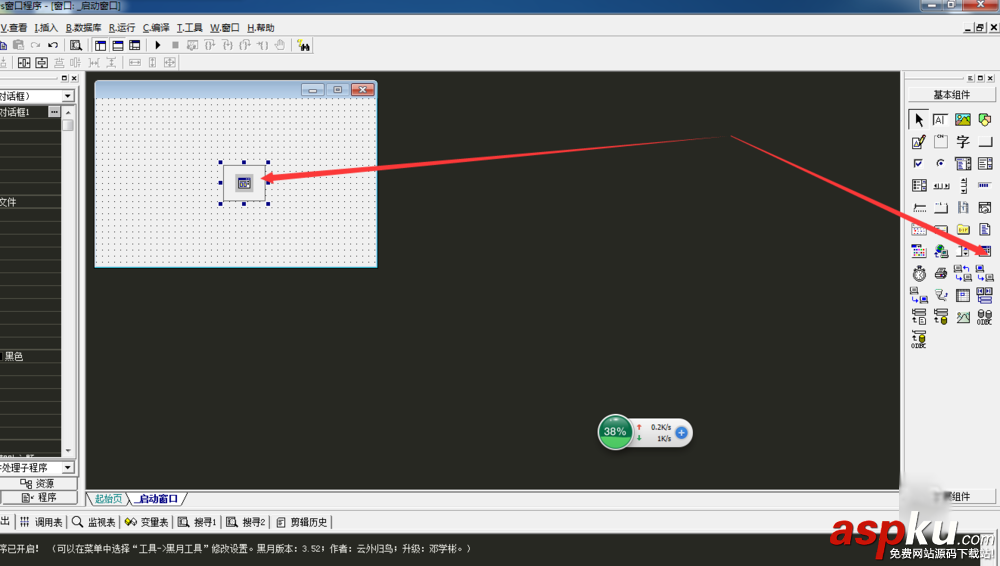Screen dimensions: 1000x566
Task: Expand the component selector dropdown at panel top
Action: click(68, 96)
